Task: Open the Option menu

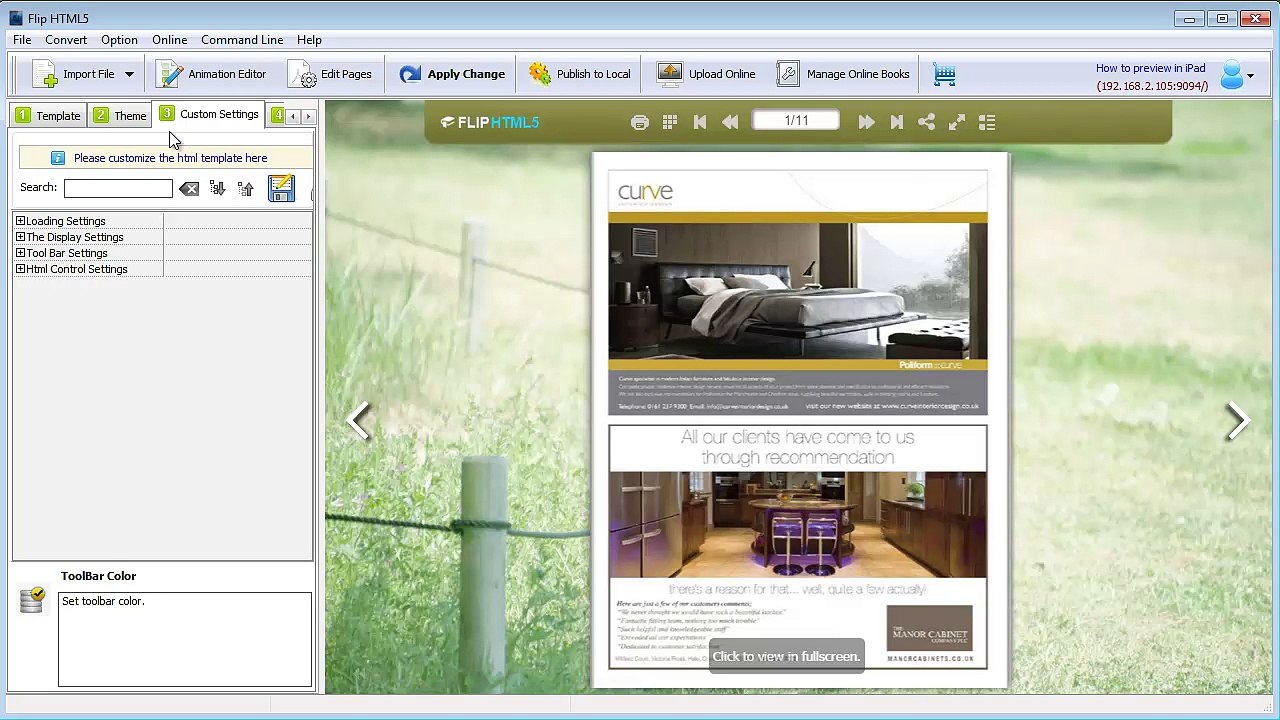Action: click(x=119, y=40)
